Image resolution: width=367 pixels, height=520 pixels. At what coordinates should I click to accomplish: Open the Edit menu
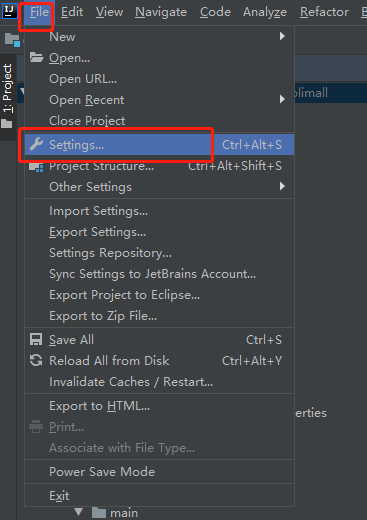[x=72, y=12]
